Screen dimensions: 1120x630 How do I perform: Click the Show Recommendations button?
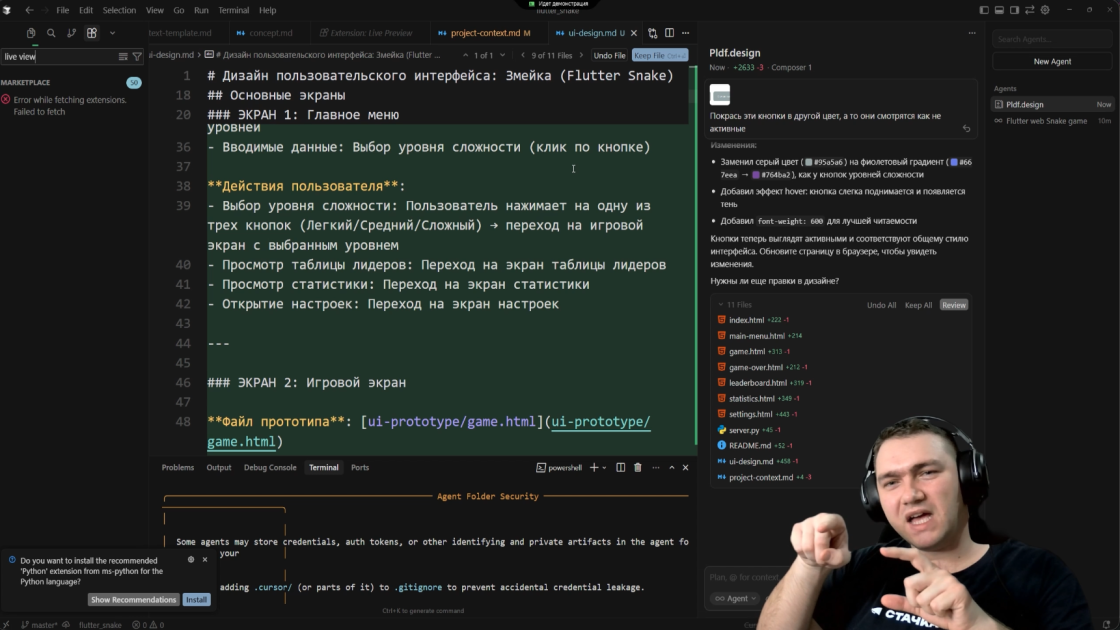[134, 600]
